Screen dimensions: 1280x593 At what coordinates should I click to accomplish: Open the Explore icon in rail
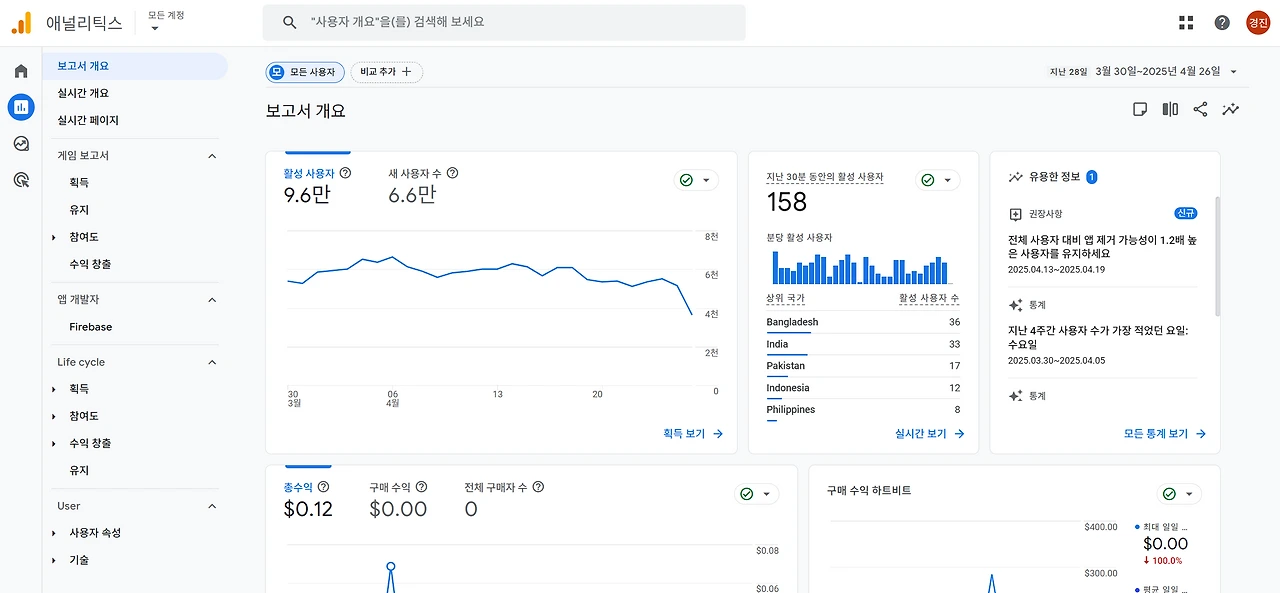(x=21, y=144)
